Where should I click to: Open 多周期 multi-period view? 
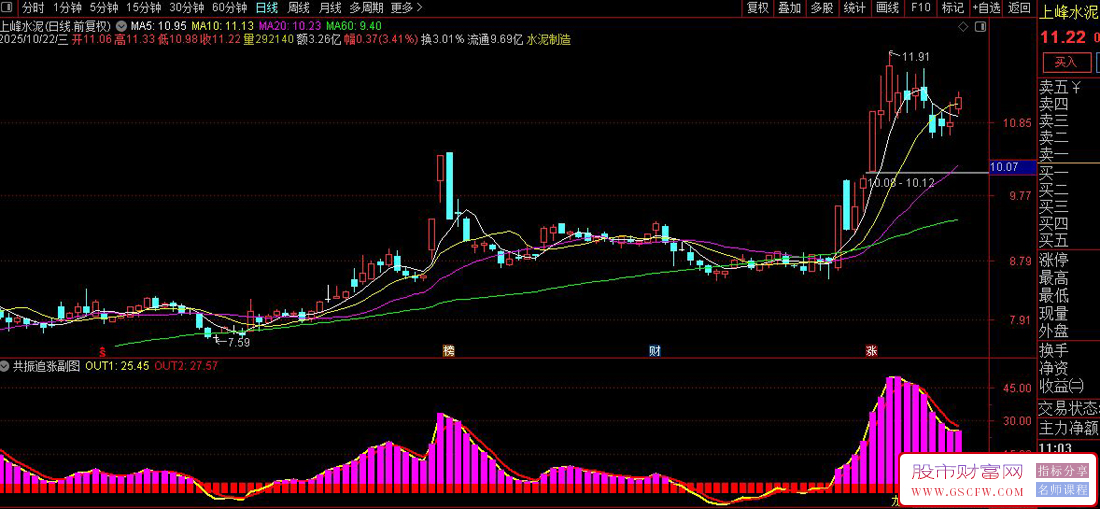[367, 8]
